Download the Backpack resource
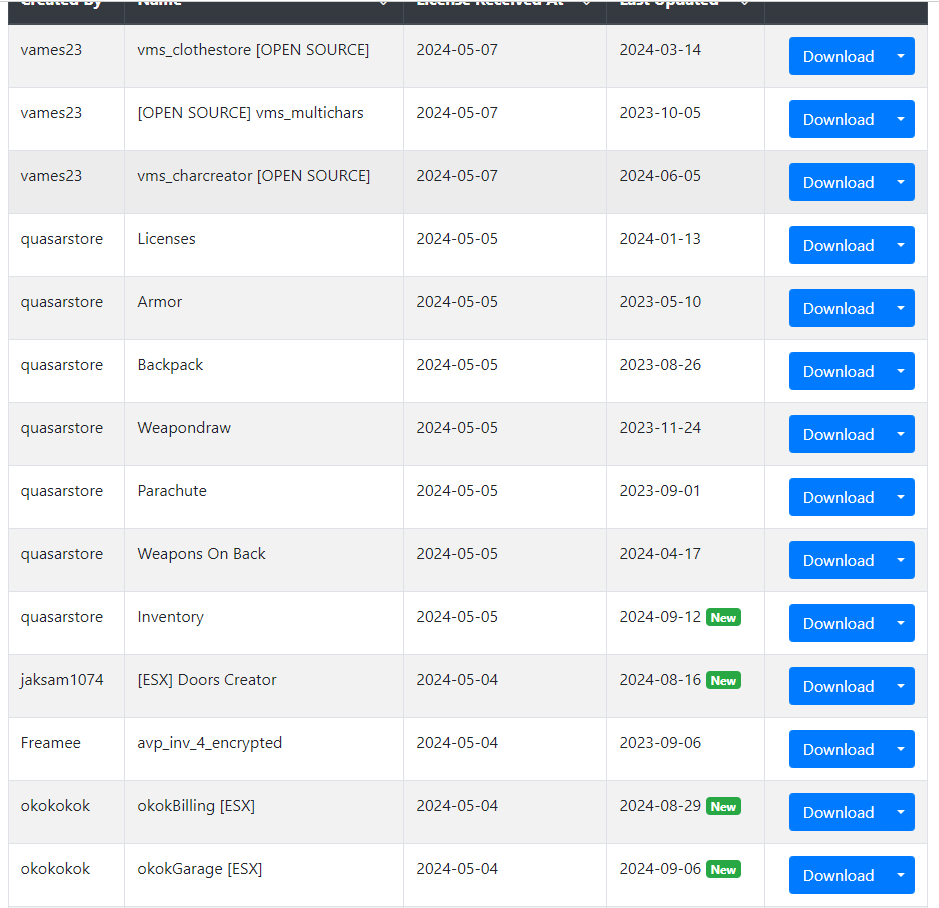This screenshot has width=939, height=908. point(838,371)
